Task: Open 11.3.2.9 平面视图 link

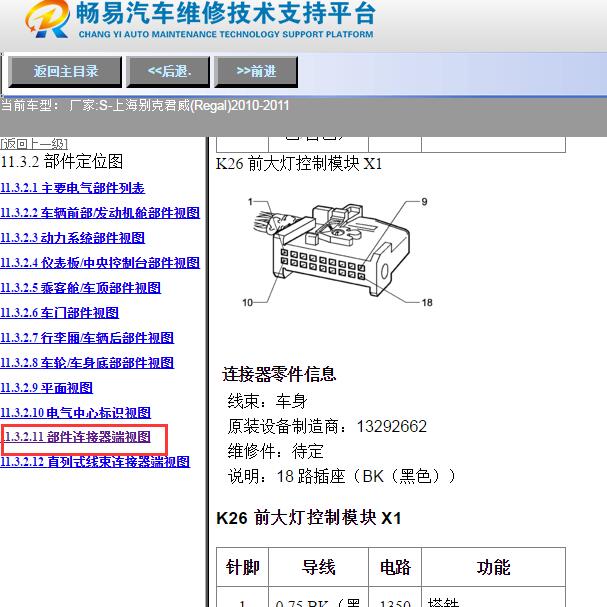Action: tap(46, 388)
